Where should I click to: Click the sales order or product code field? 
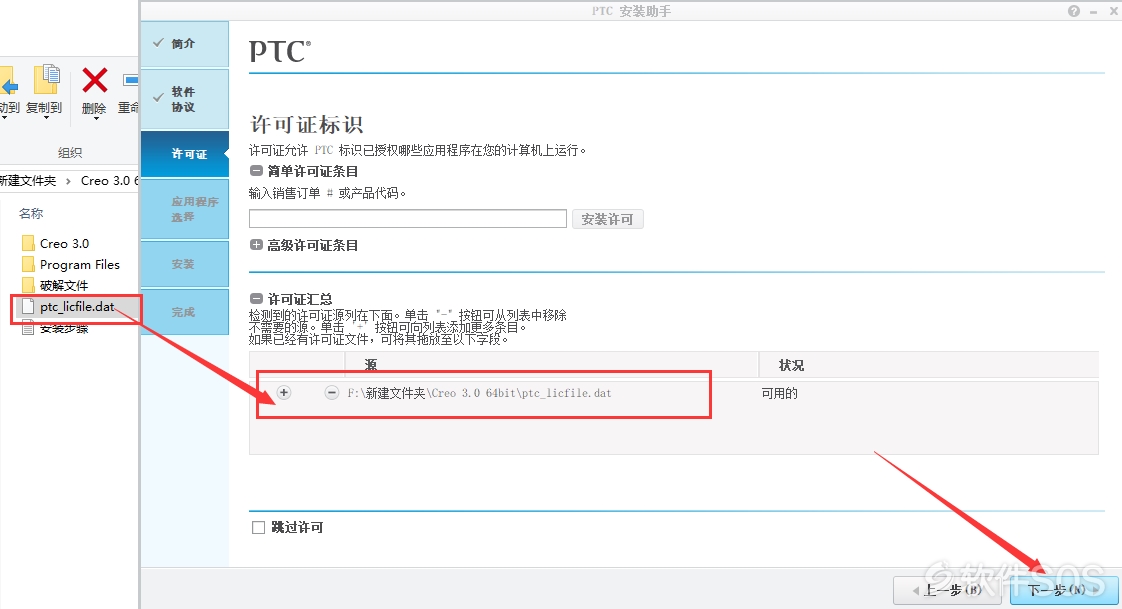(408, 219)
